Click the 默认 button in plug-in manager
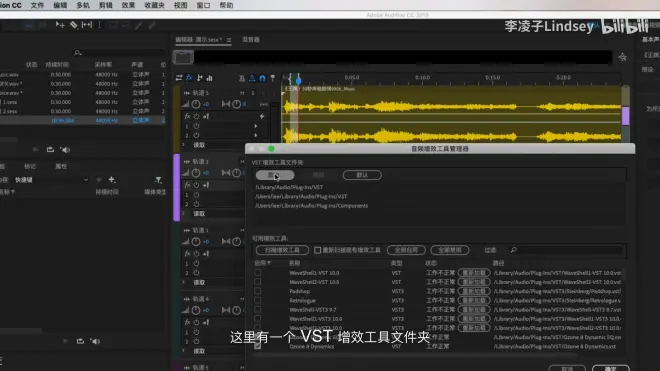This screenshot has width=660, height=371. [x=362, y=175]
